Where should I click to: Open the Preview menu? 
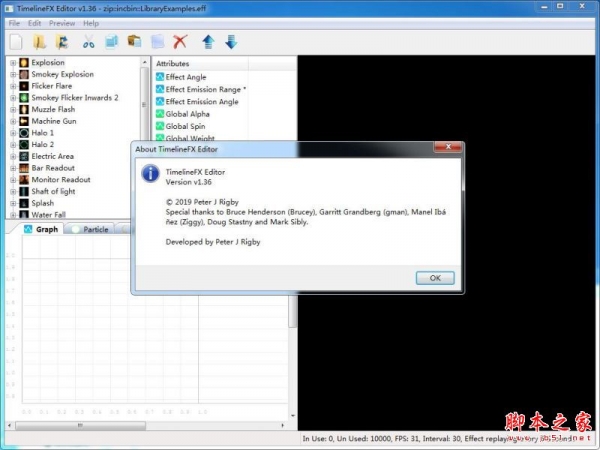tap(62, 23)
